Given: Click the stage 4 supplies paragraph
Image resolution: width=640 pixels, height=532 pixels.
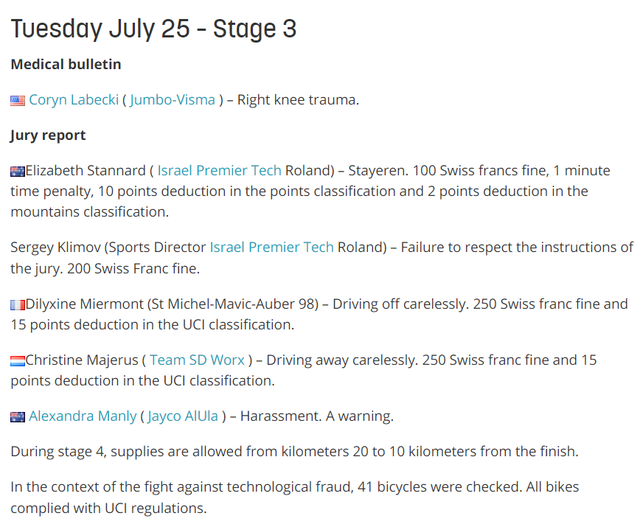Looking at the screenshot, I should (x=294, y=452).
